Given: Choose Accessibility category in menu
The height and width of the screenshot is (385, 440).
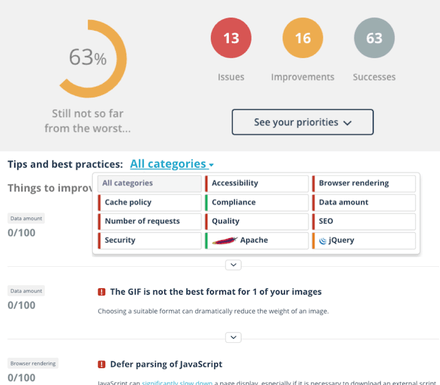Looking at the screenshot, I should (x=257, y=183).
